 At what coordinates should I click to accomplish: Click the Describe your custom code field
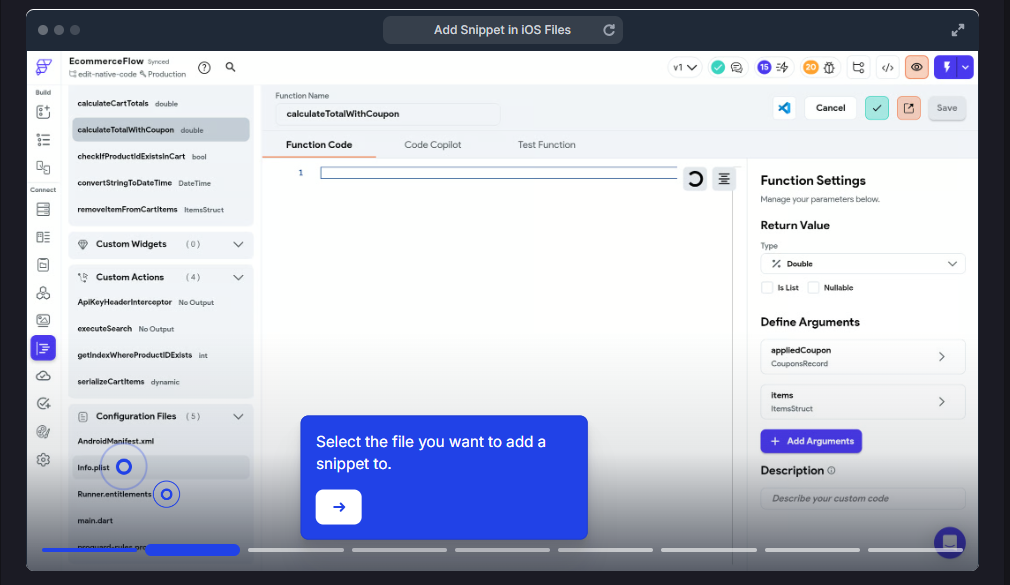tap(862, 498)
